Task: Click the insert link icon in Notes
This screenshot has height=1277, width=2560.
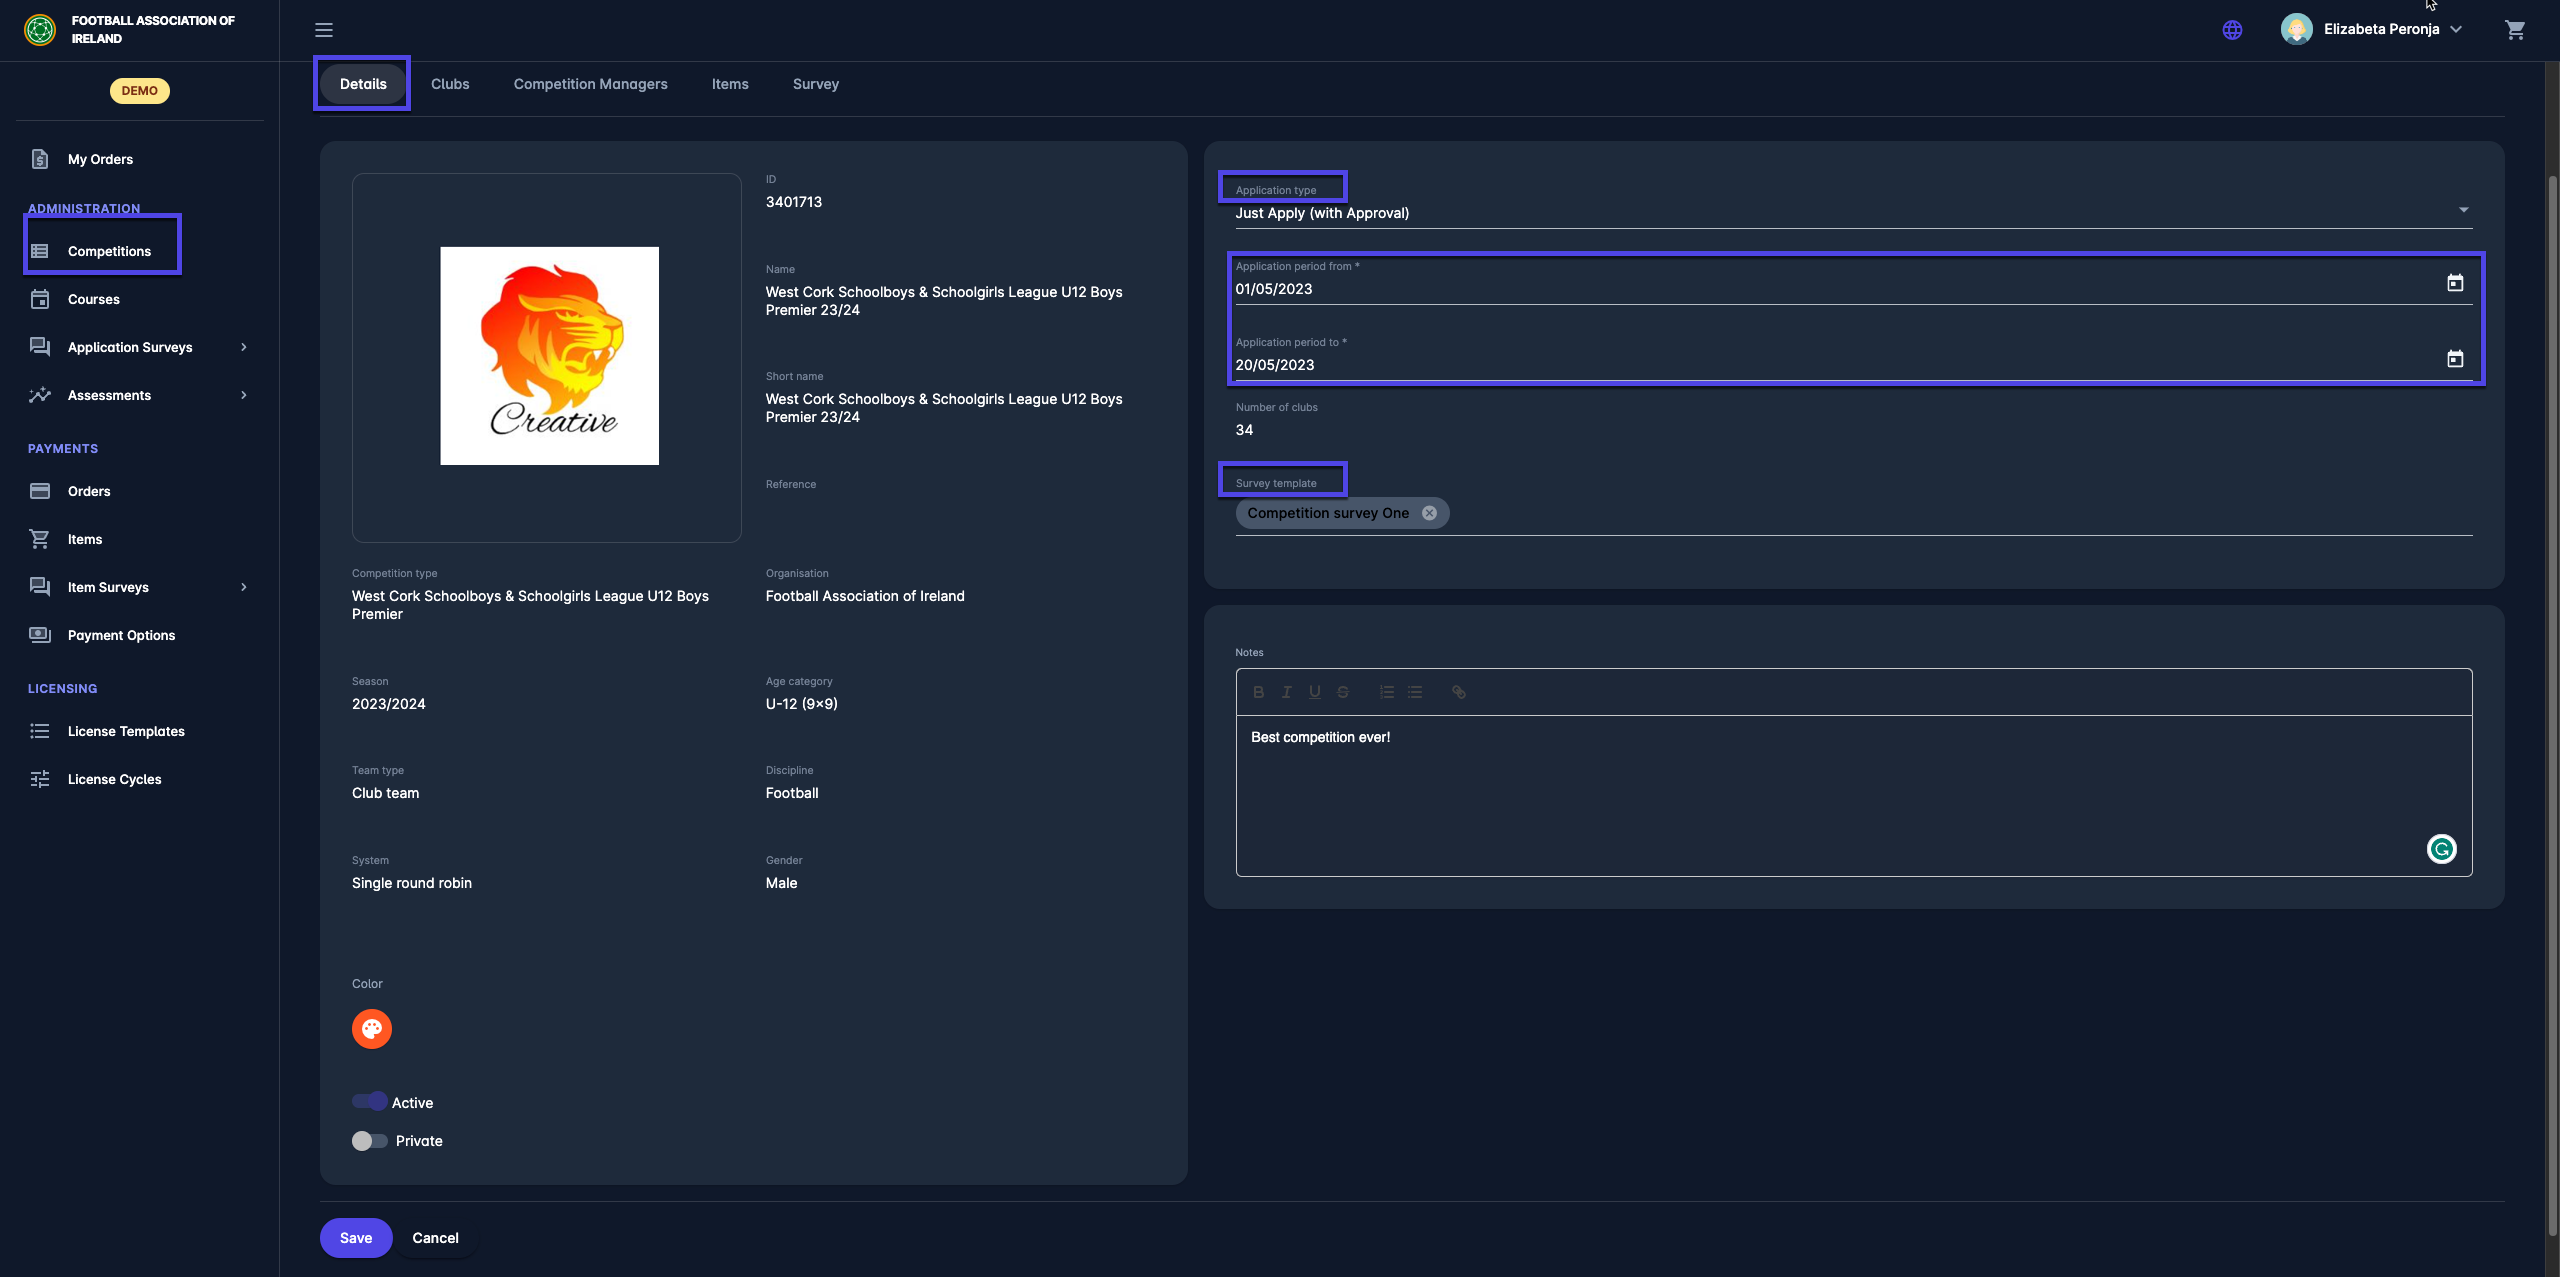Action: [1458, 692]
